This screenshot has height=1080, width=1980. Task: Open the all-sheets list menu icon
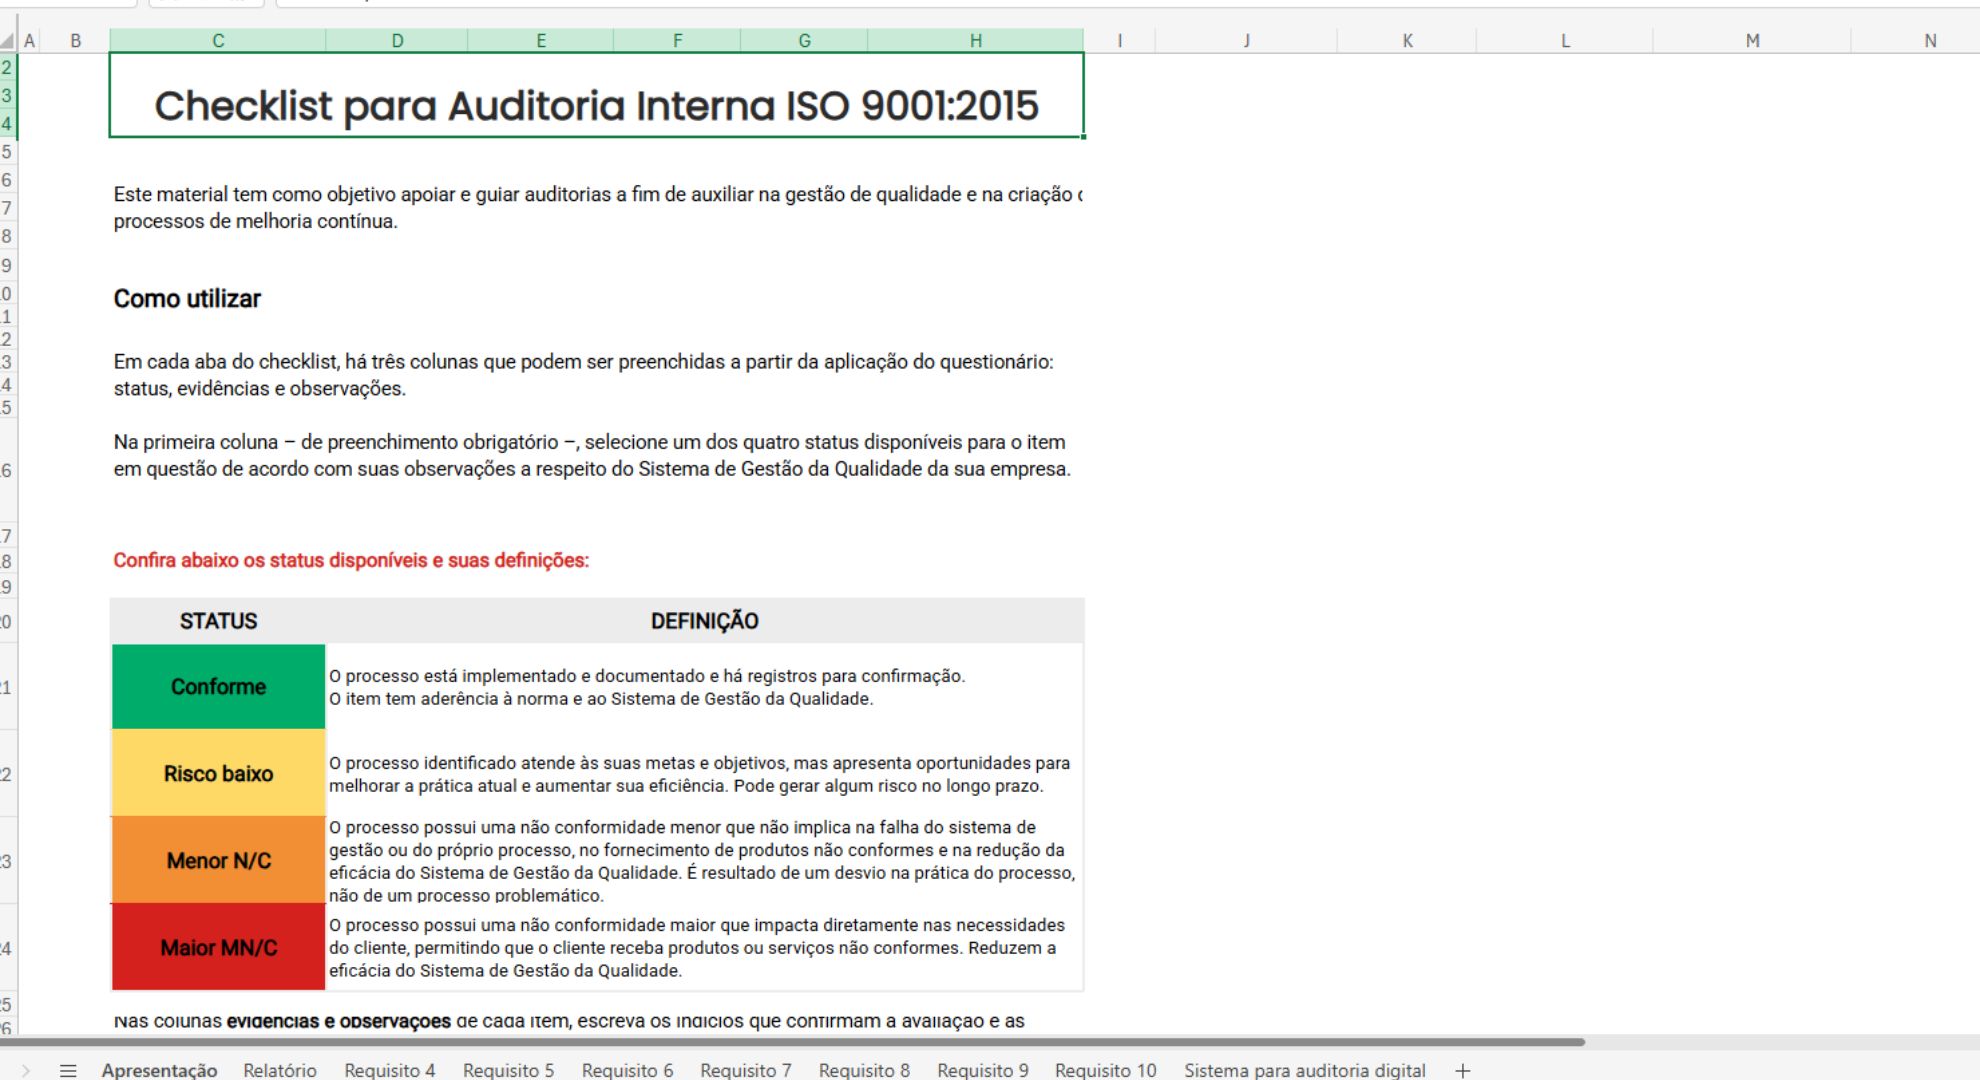tap(68, 1070)
